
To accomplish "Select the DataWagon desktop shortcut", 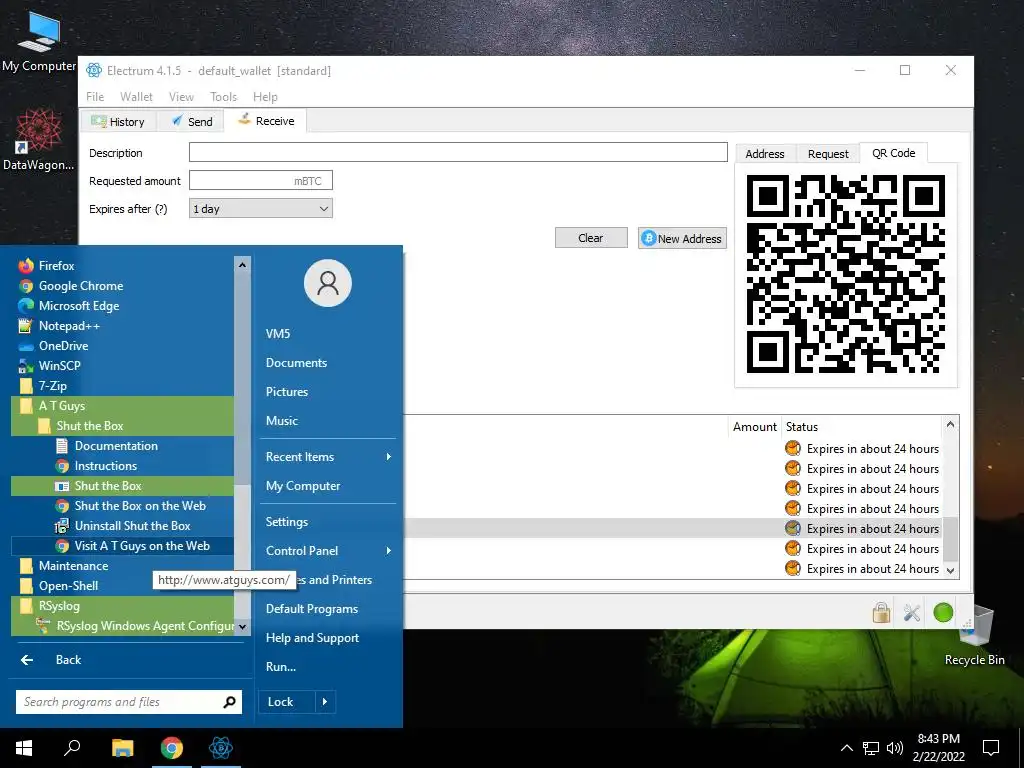I will pyautogui.click(x=39, y=140).
